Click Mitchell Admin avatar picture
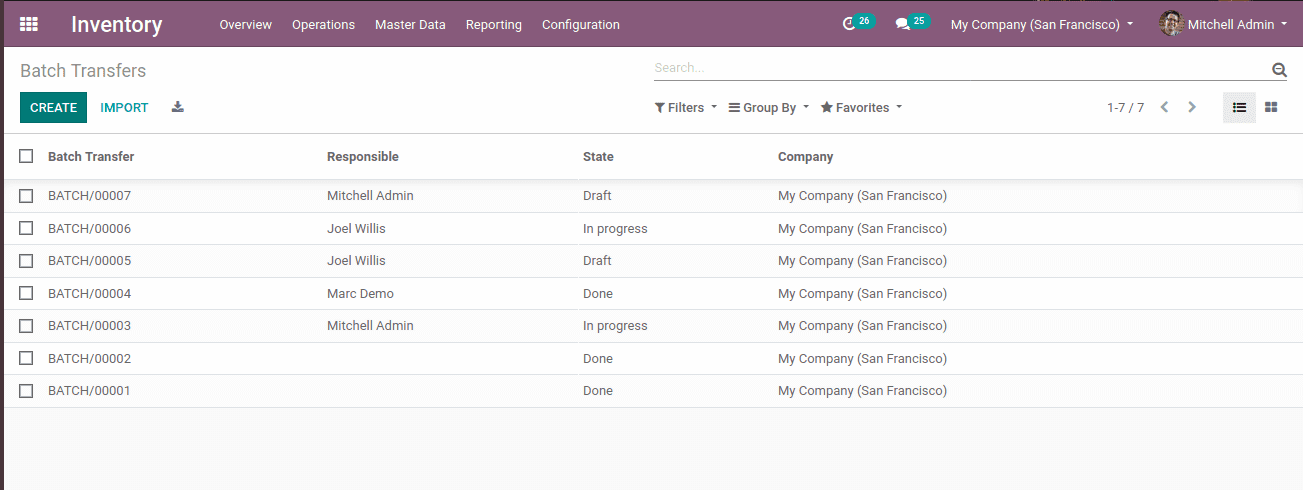The image size is (1303, 490). (x=1171, y=24)
